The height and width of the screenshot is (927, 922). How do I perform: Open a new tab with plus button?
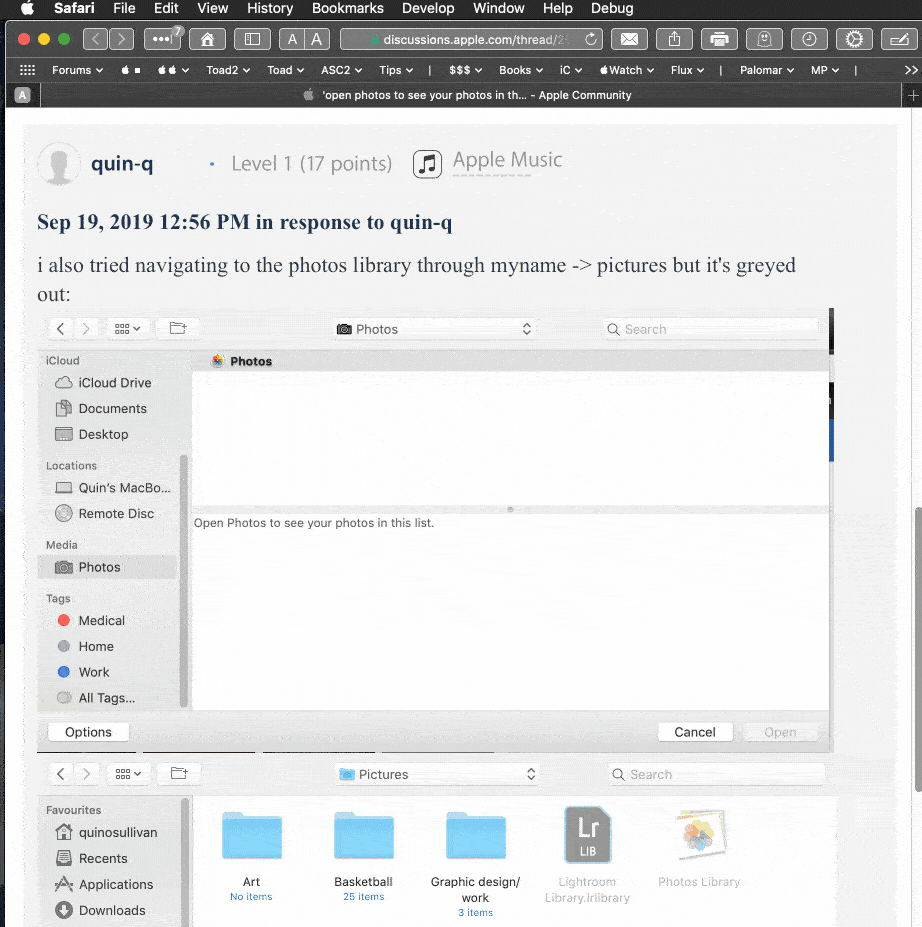click(x=913, y=95)
